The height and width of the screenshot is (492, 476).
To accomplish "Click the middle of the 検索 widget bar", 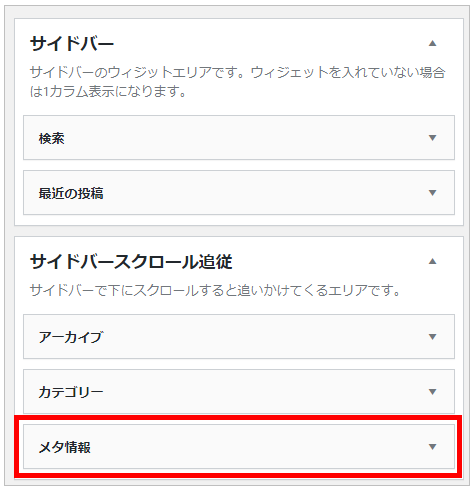I will pos(239,138).
